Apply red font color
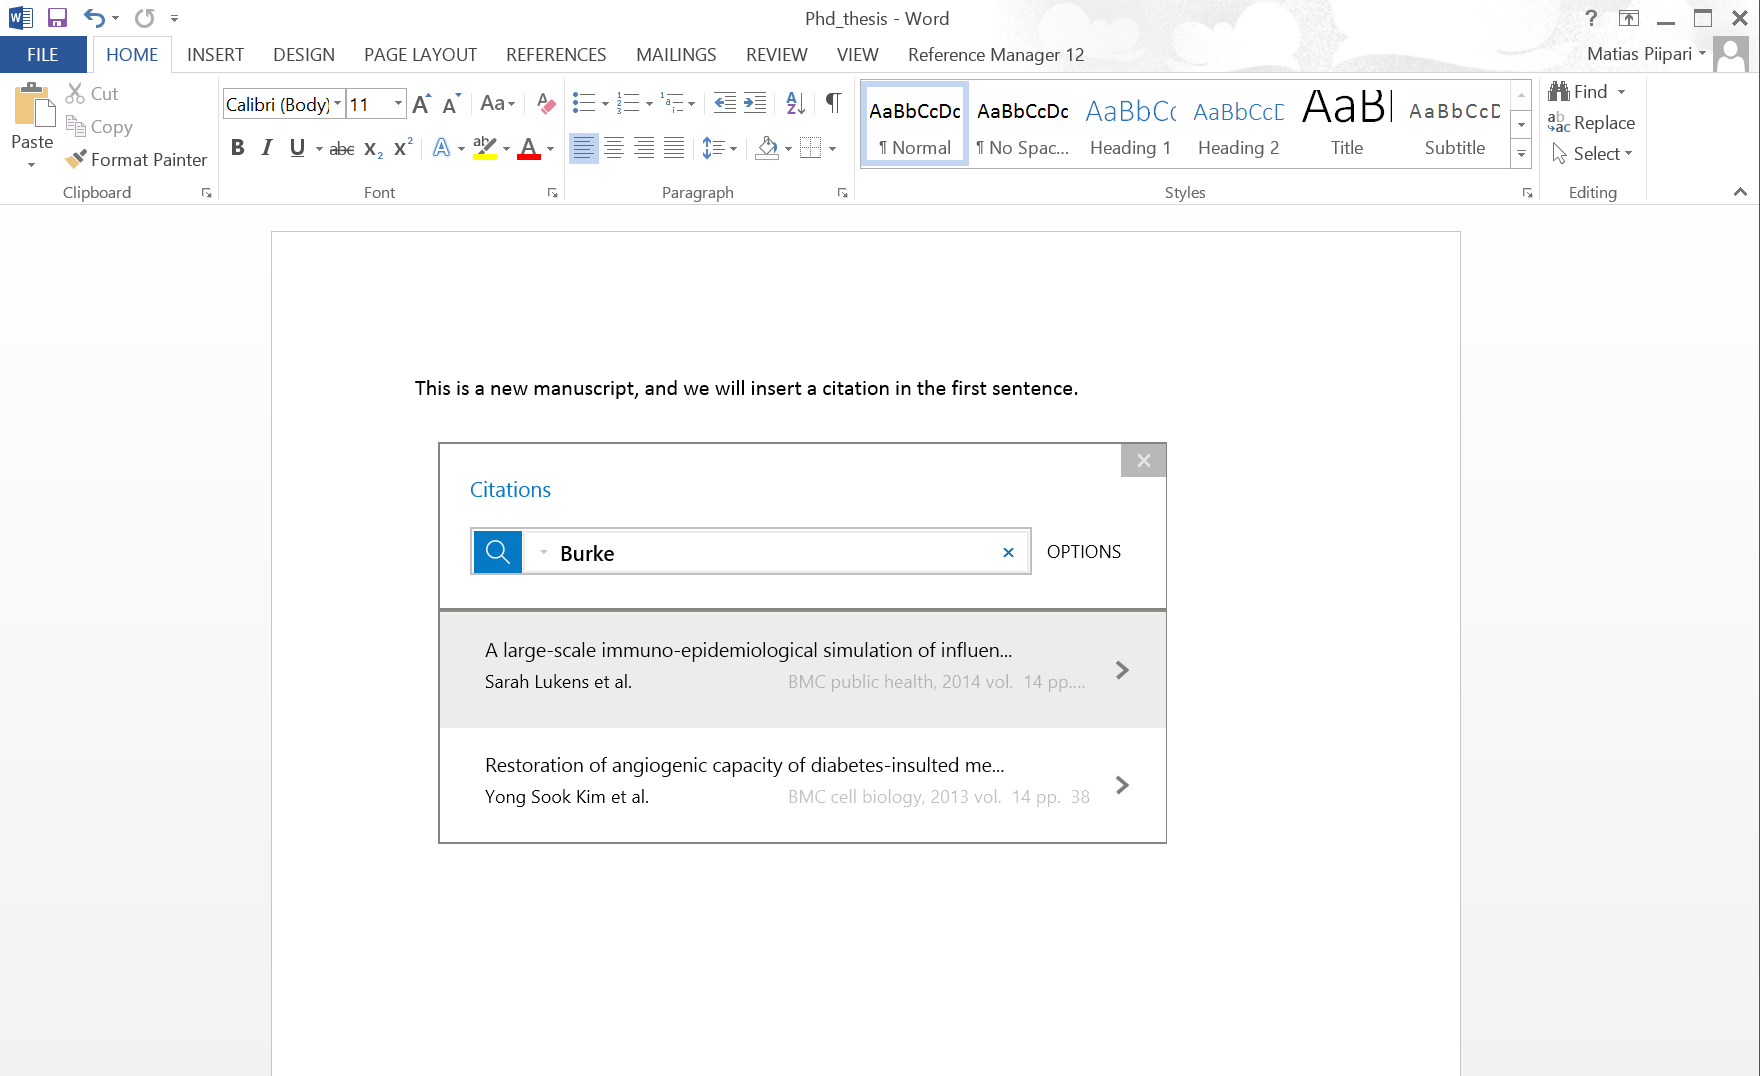The width and height of the screenshot is (1760, 1076). click(x=529, y=148)
